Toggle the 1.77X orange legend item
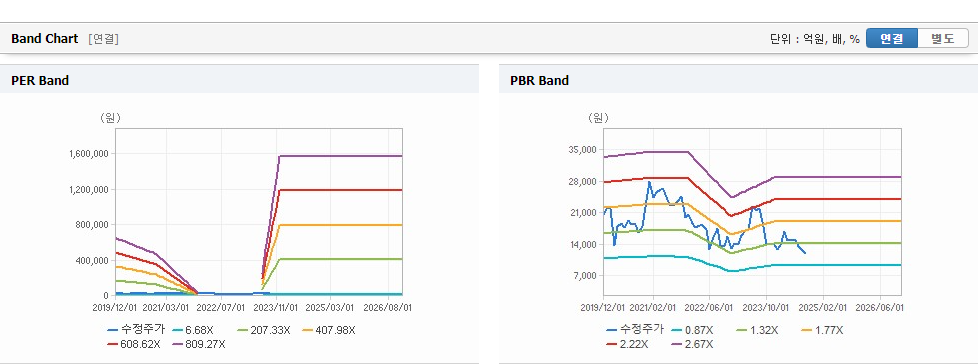The width and height of the screenshot is (978, 364). 821,330
